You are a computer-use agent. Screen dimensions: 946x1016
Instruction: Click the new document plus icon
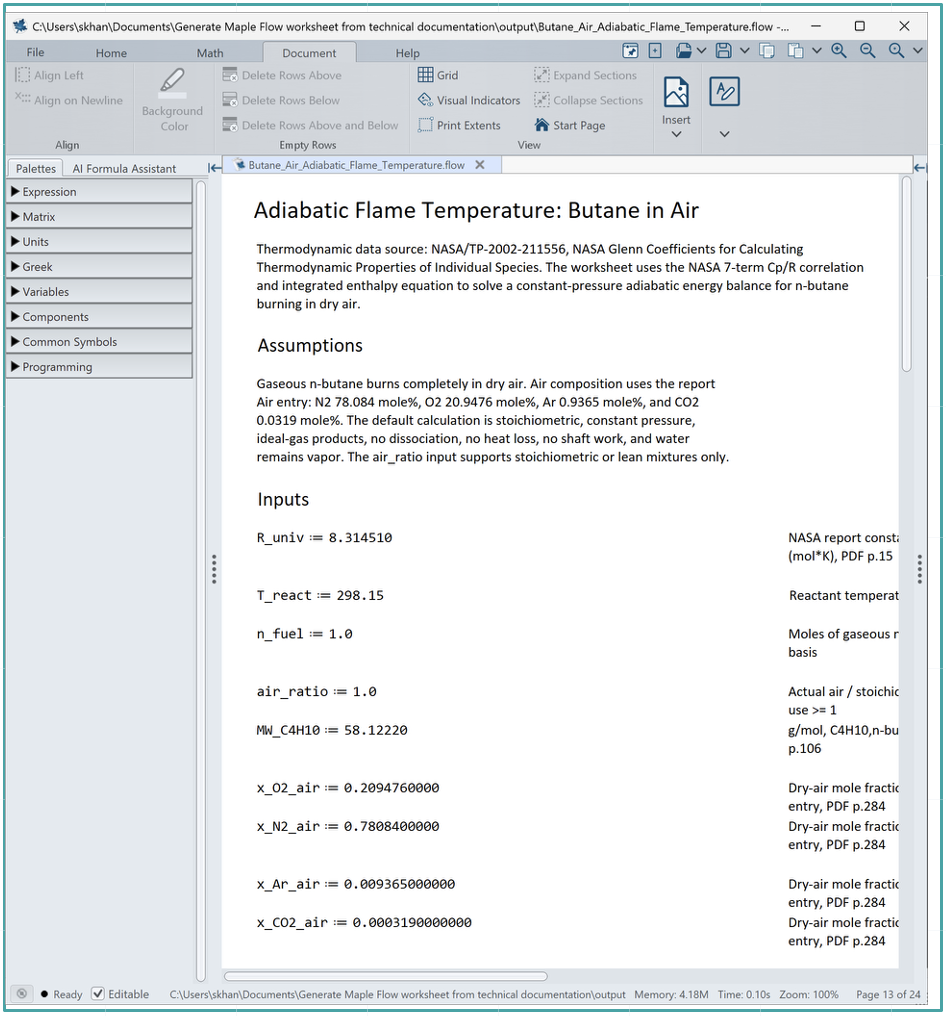(655, 51)
